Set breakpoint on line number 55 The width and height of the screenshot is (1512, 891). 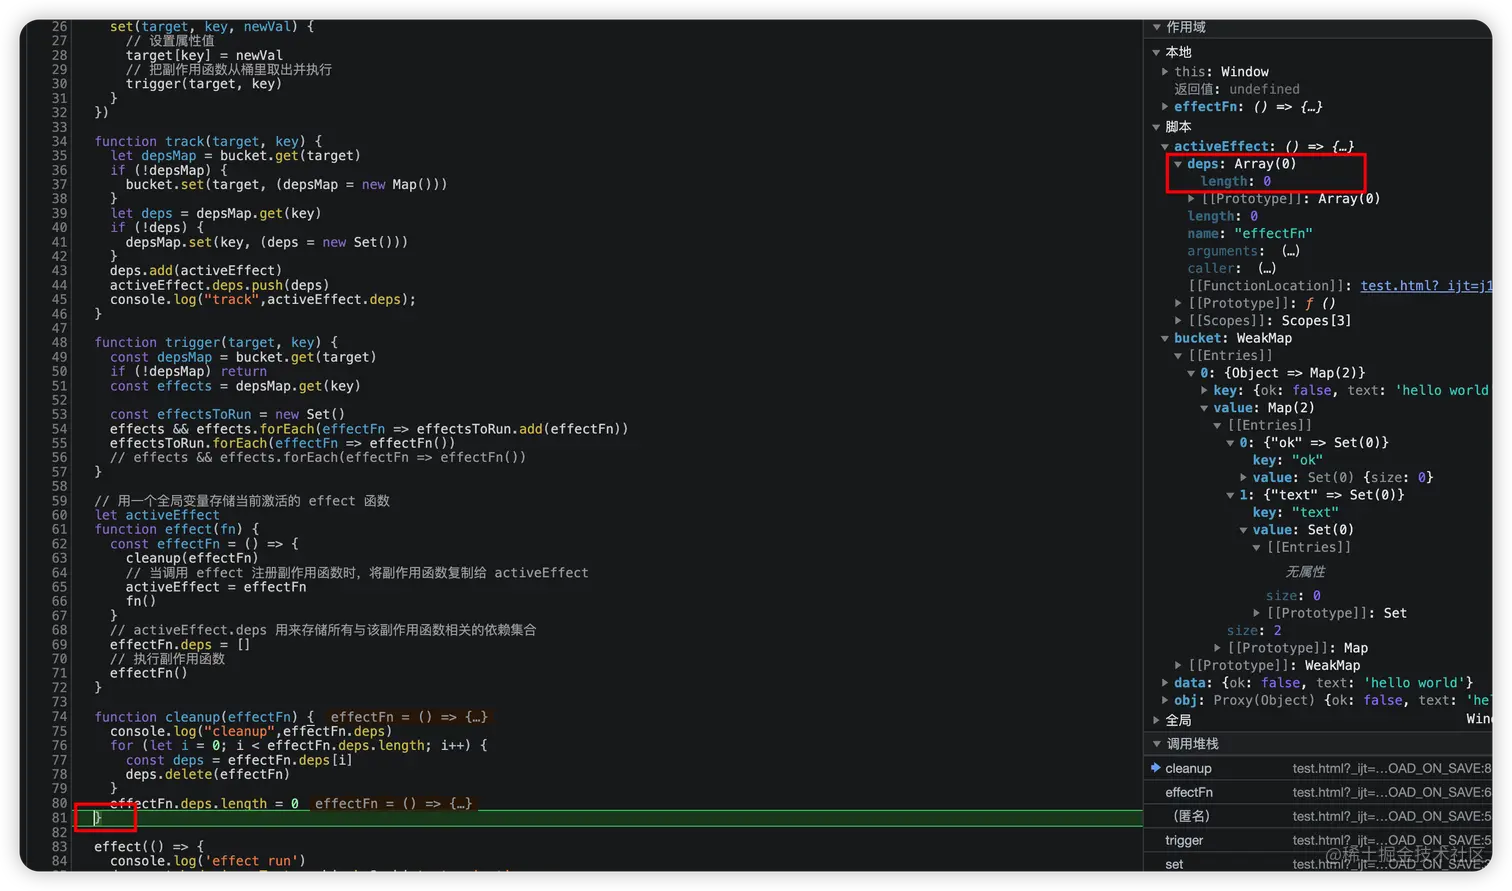coord(59,443)
